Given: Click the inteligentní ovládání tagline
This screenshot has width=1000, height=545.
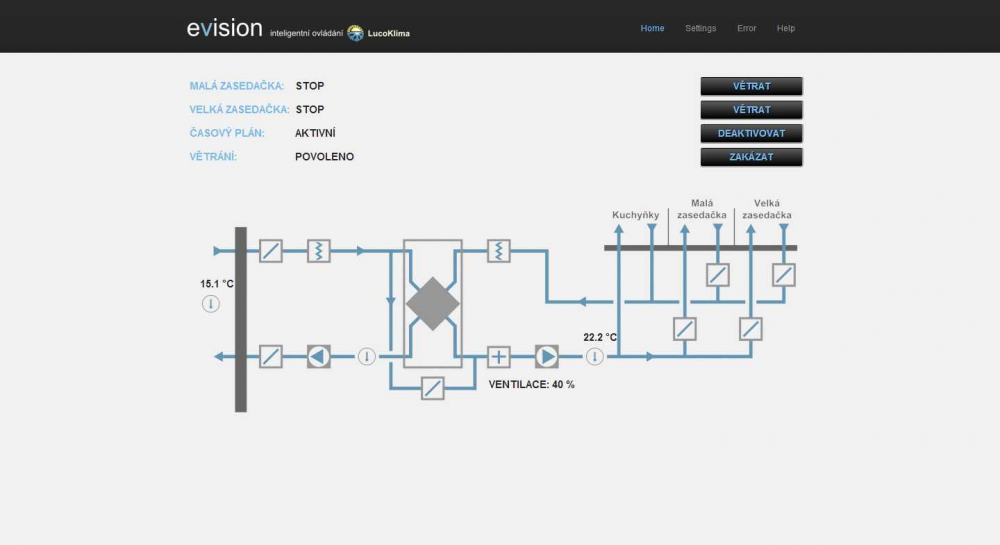Looking at the screenshot, I should 306,33.
